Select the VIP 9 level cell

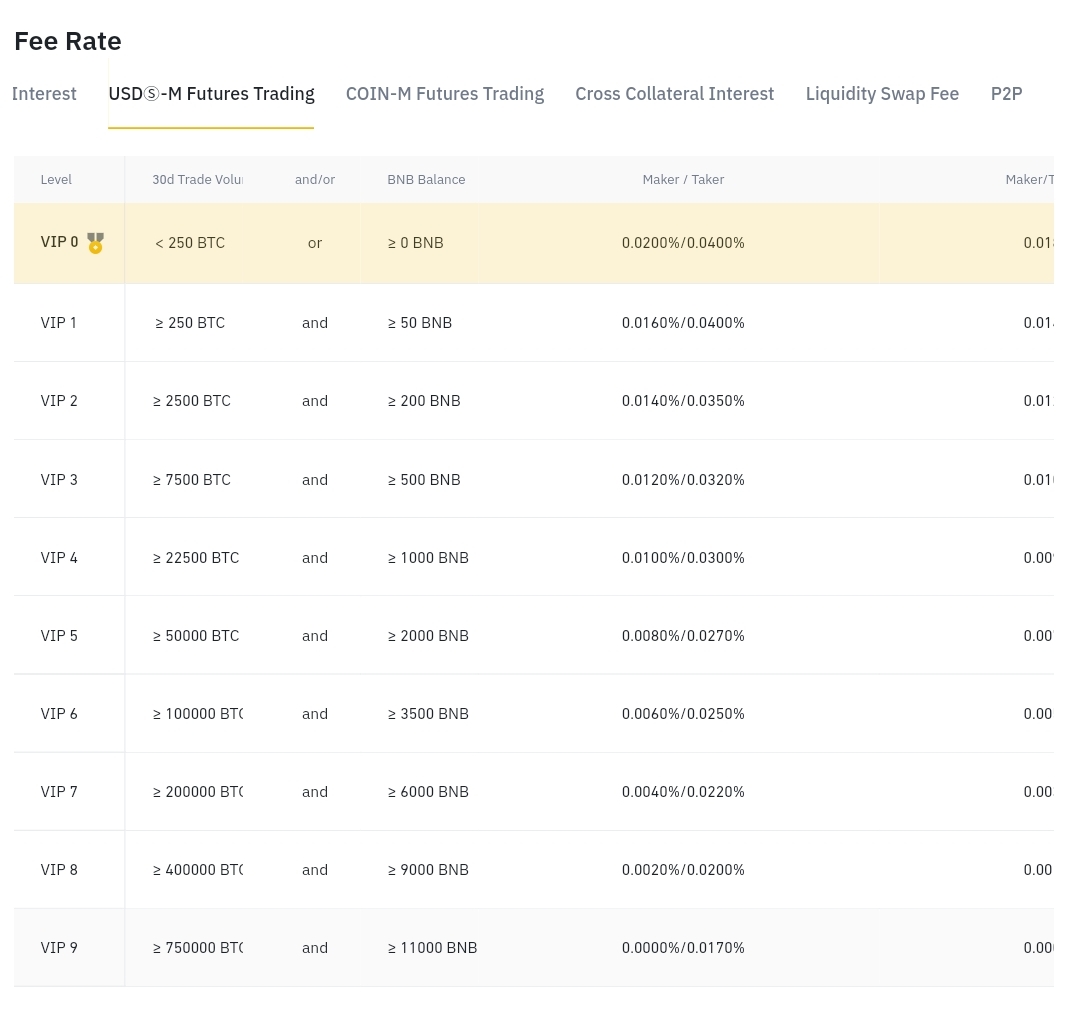tap(59, 948)
